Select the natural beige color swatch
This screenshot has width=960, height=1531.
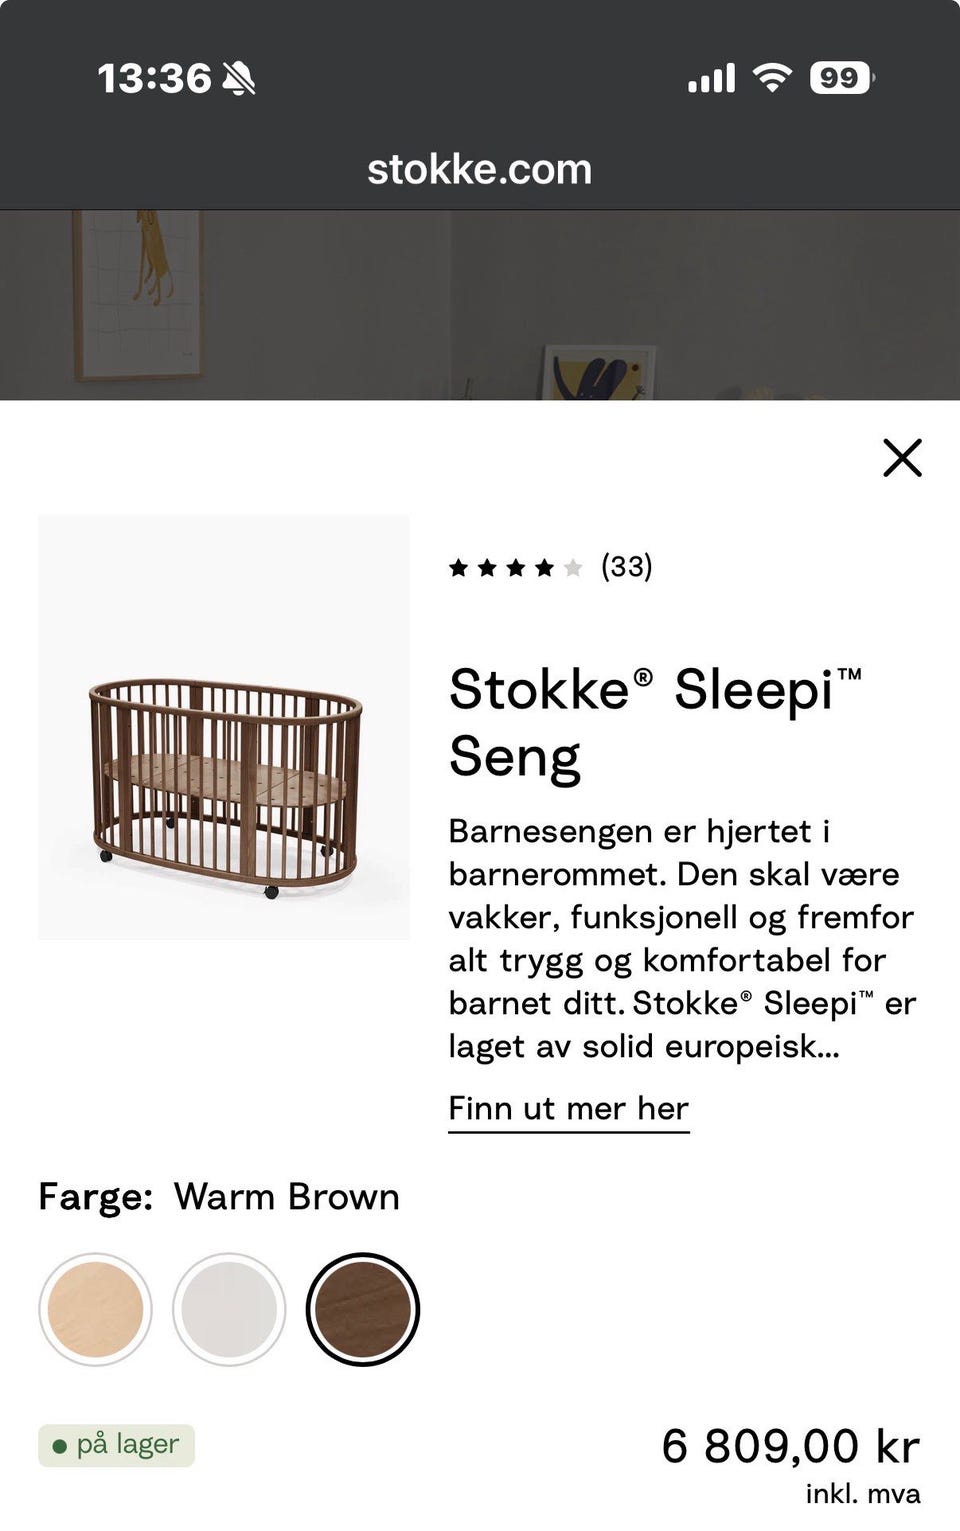tap(95, 1309)
